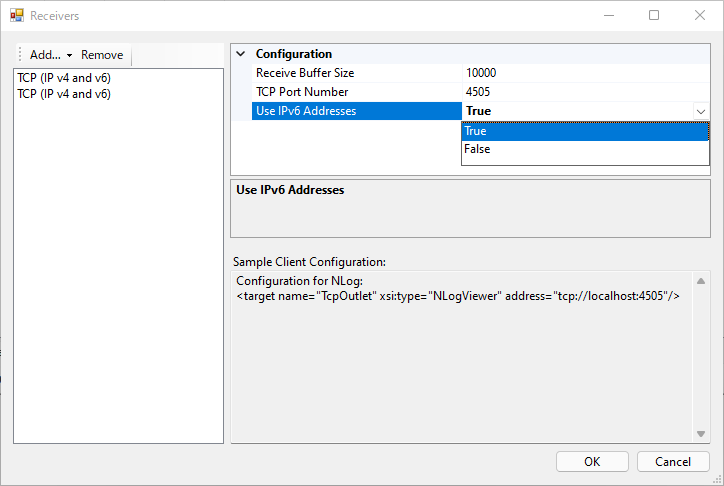This screenshot has width=724, height=486.
Task: Maximize the Receivers window
Action: pyautogui.click(x=653, y=16)
